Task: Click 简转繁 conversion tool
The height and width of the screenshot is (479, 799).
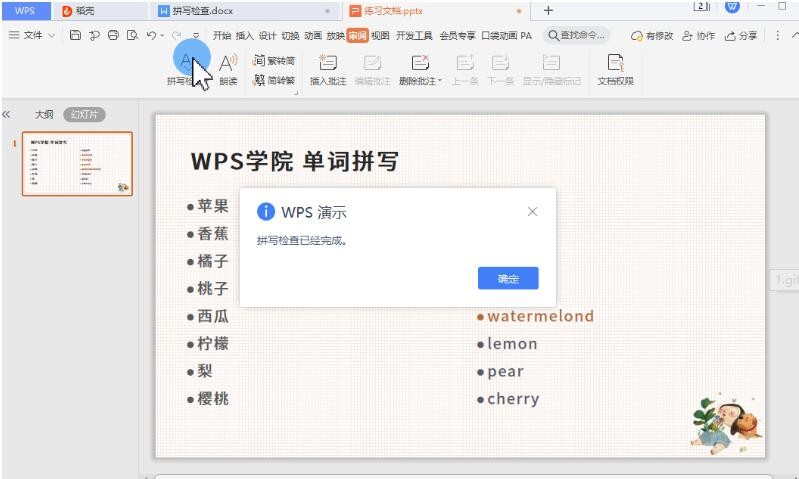Action: pyautogui.click(x=275, y=81)
